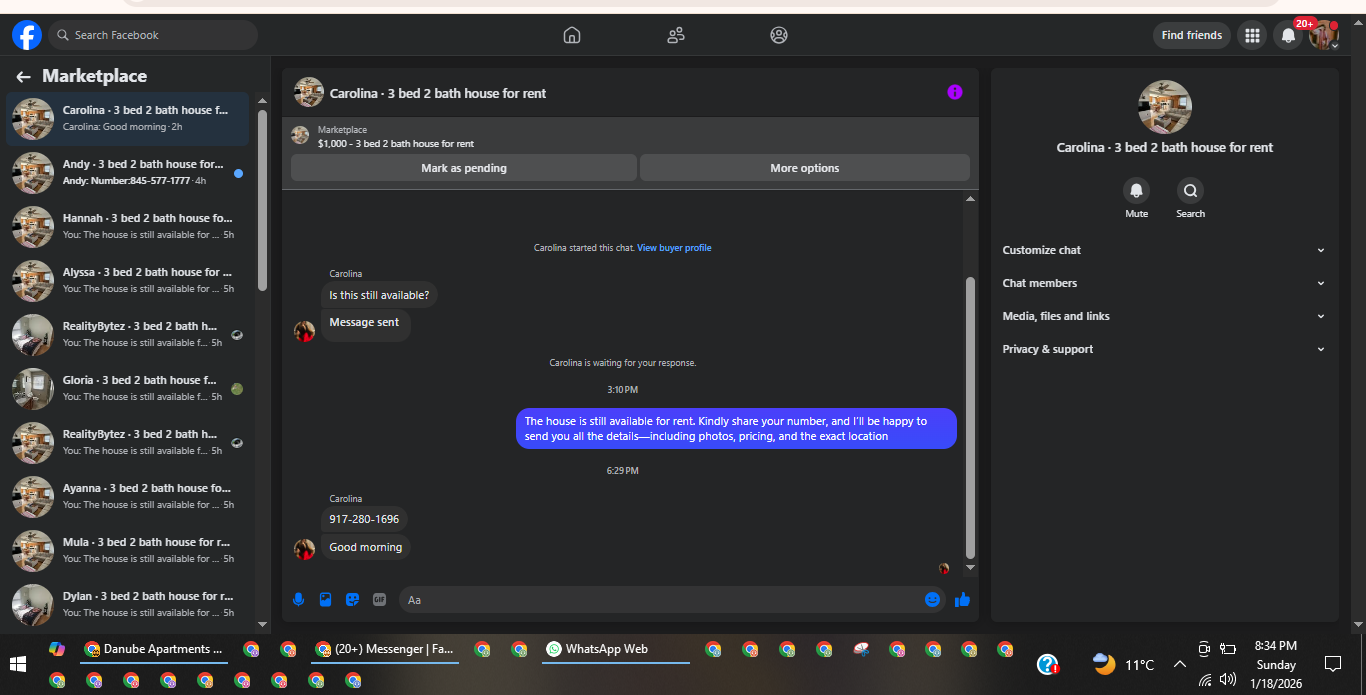Open the emoji picker smiley icon

932,600
